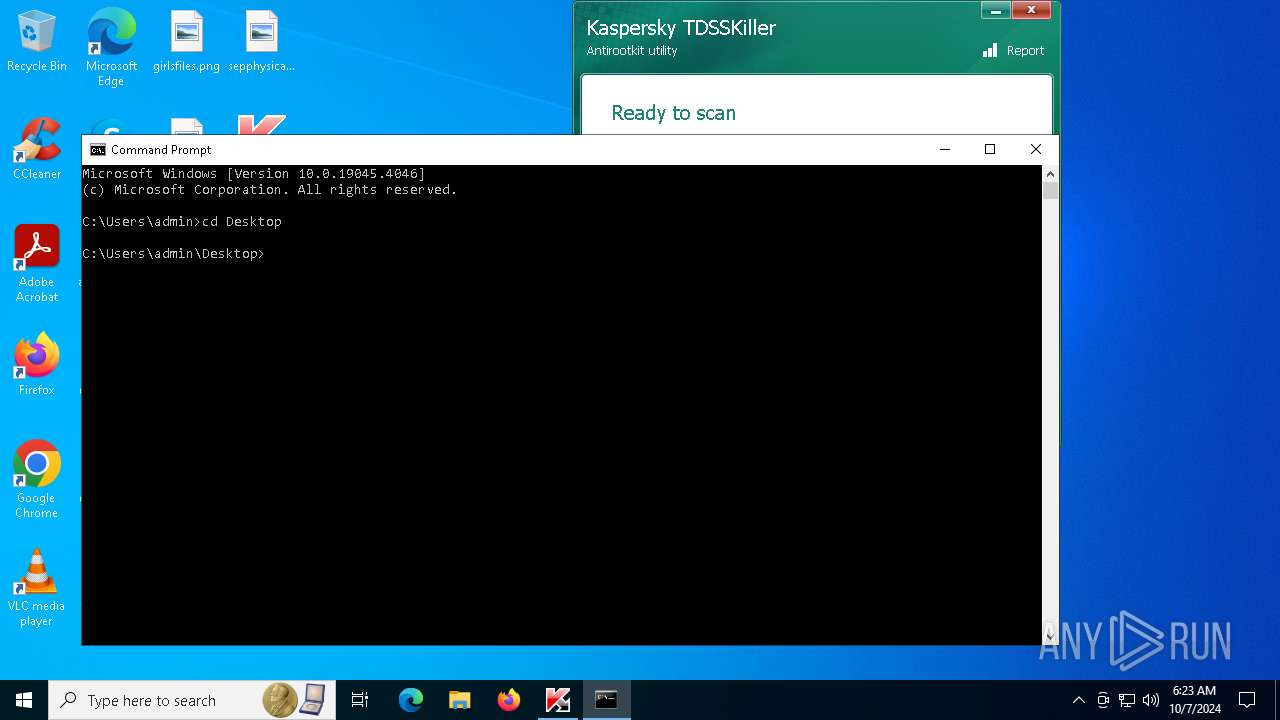
Task: Launch Microsoft Edge from desktop shortcut
Action: [111, 48]
